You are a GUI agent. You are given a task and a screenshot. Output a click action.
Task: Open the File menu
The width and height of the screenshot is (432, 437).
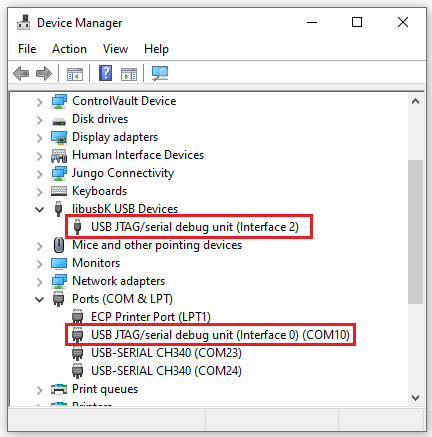(x=27, y=49)
